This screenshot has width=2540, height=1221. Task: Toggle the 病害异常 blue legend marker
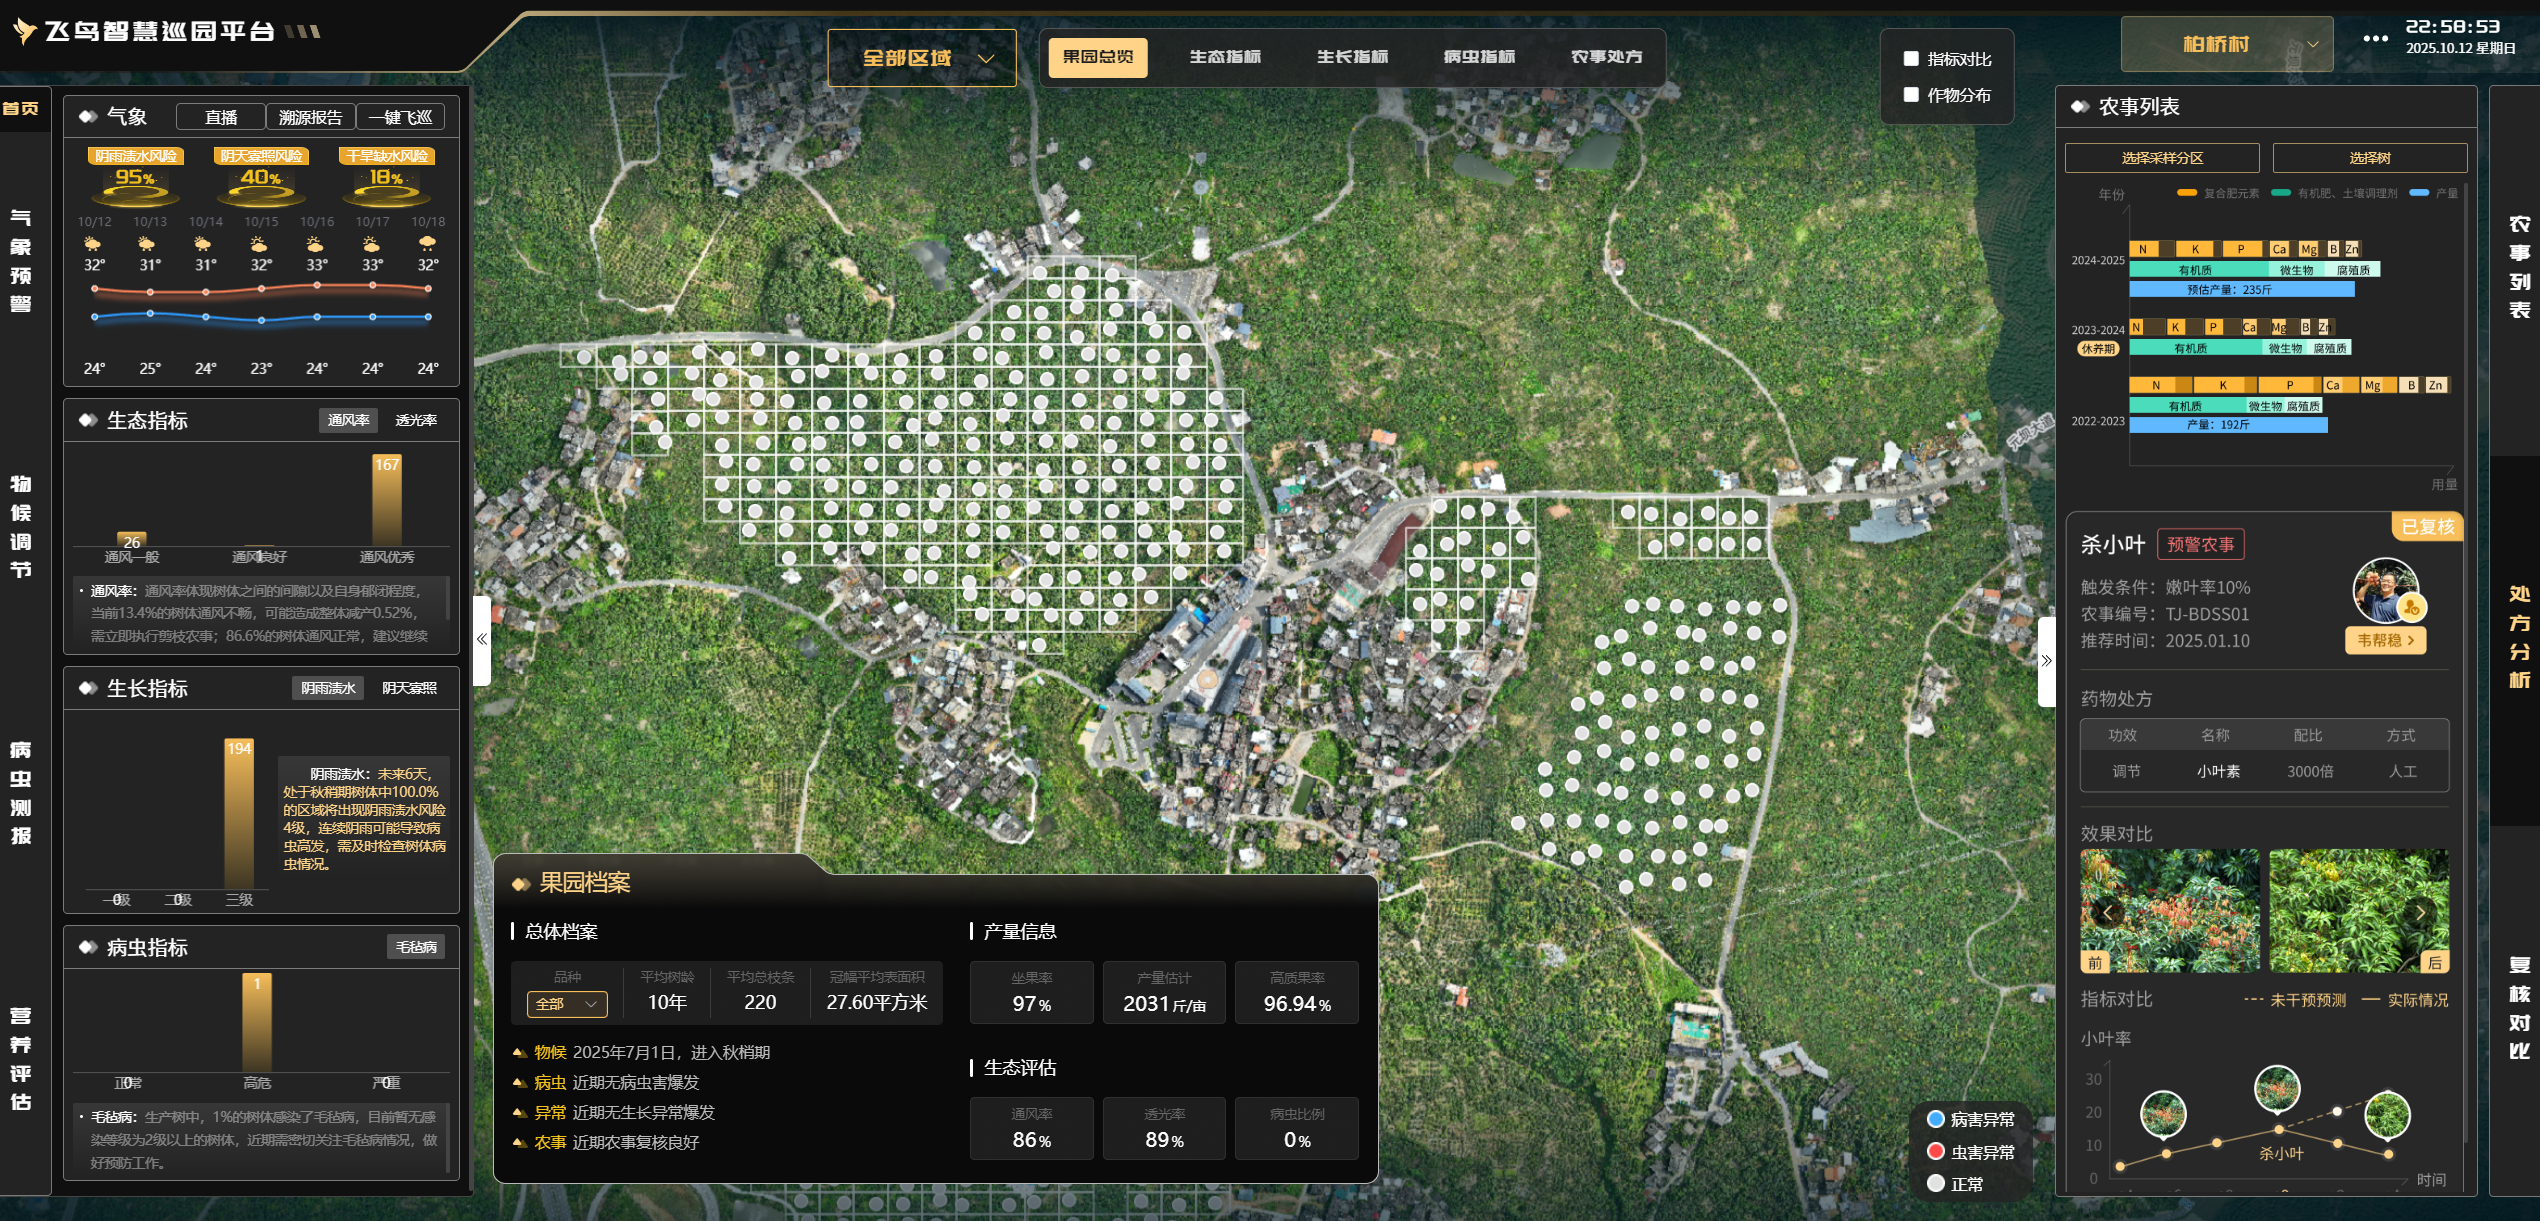click(x=1936, y=1119)
